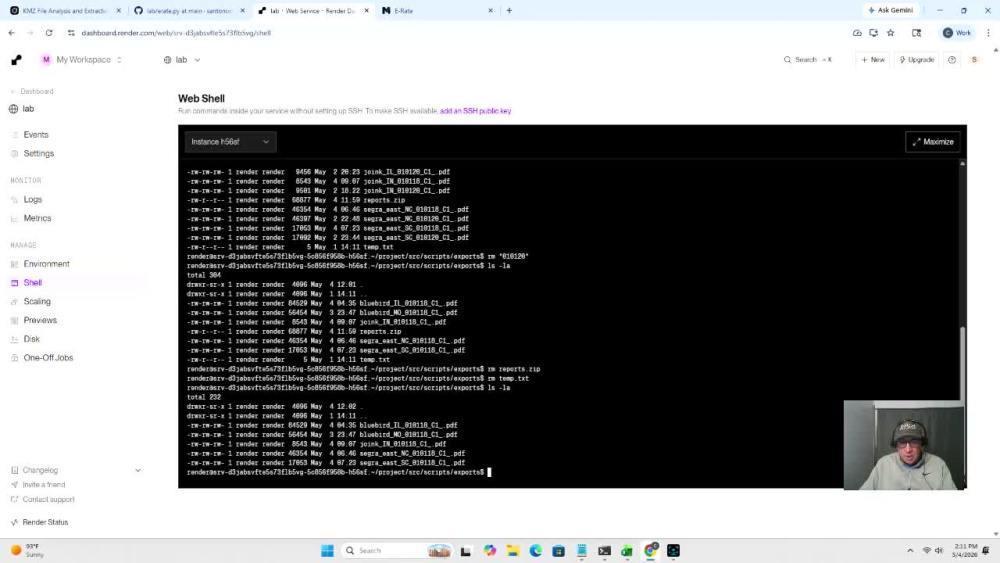
Task: Open the My Workspace switcher
Action: pyautogui.click(x=82, y=60)
